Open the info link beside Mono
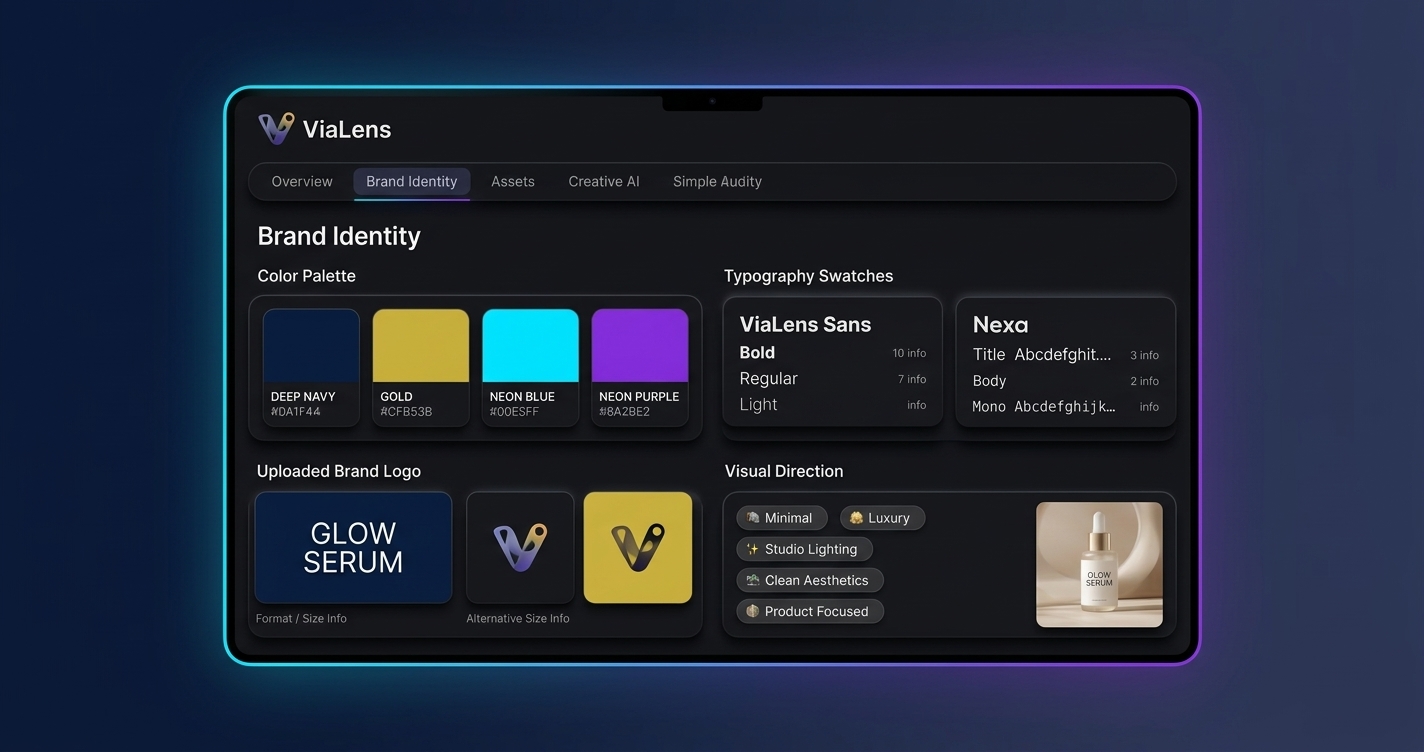Image resolution: width=1424 pixels, height=752 pixels. (1149, 407)
